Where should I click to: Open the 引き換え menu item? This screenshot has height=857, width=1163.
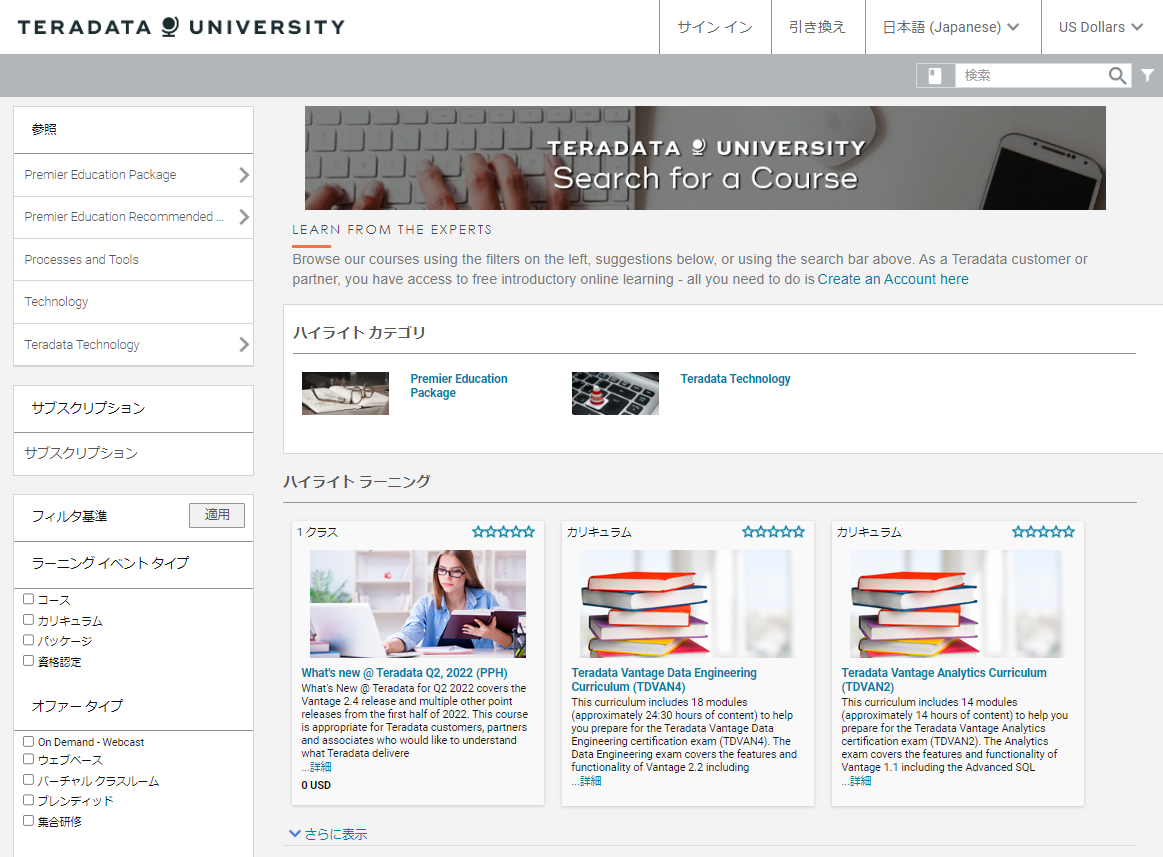click(x=817, y=27)
